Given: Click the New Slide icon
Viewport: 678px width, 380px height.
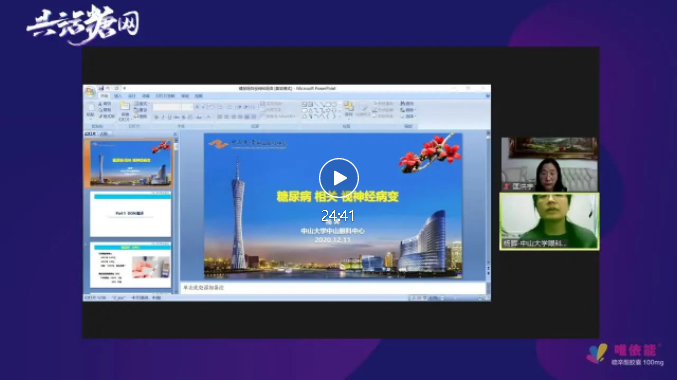Looking at the screenshot, I should (125, 112).
